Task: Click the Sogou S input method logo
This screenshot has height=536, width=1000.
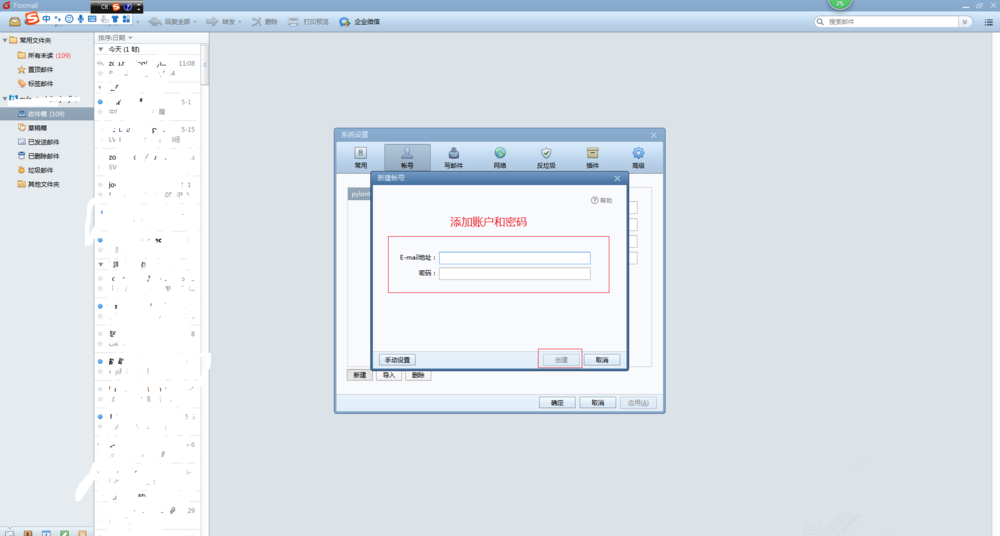Action: (x=32, y=19)
